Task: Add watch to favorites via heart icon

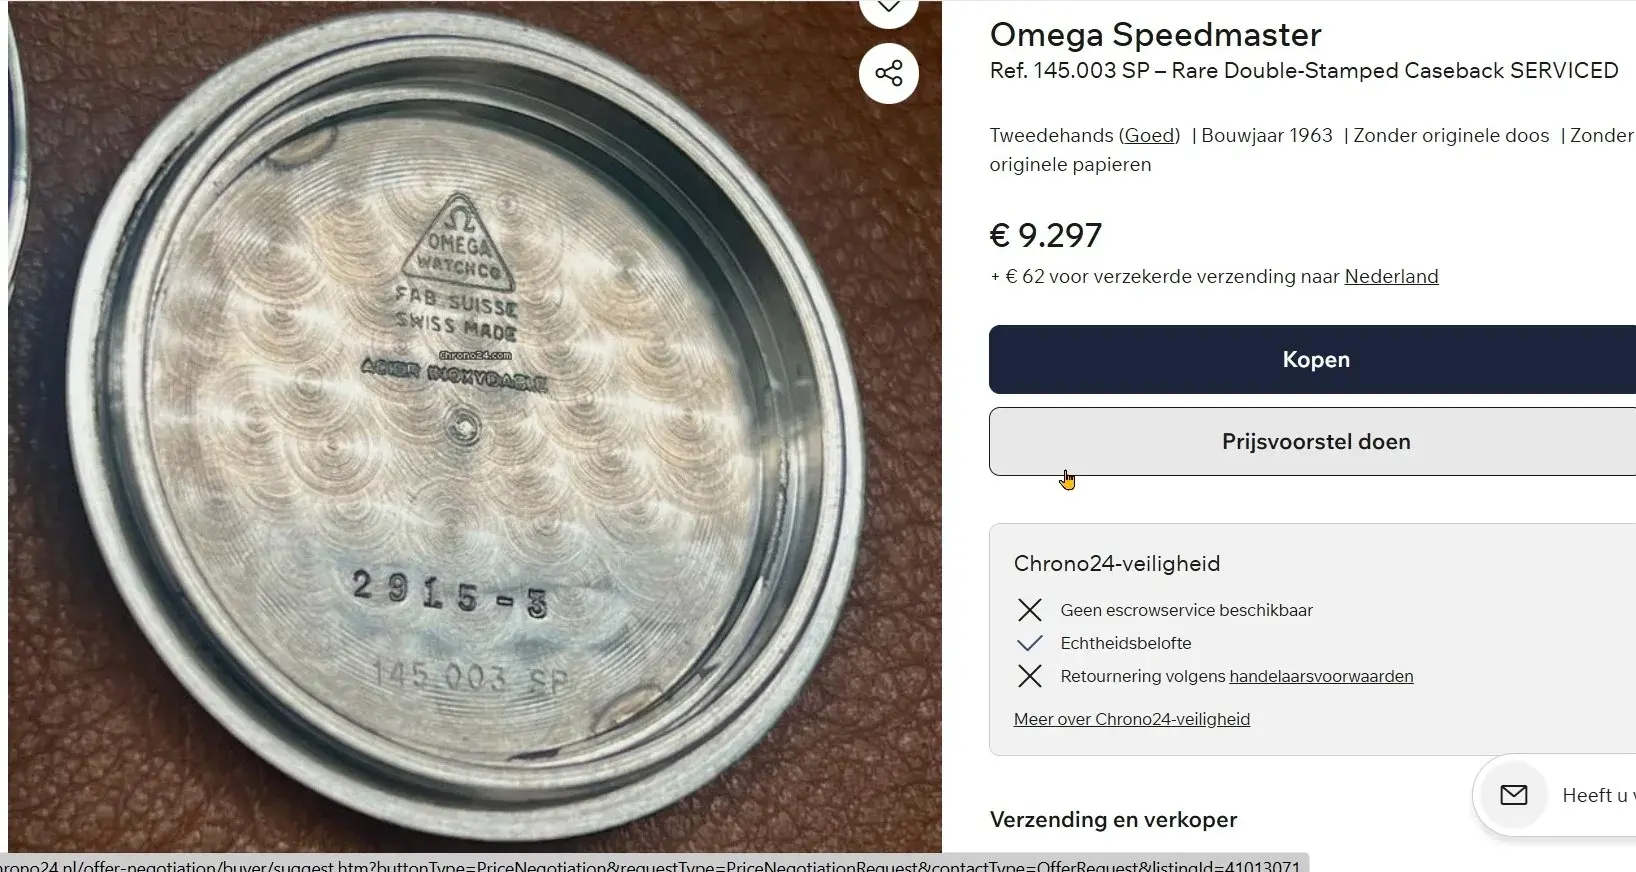Action: (889, 10)
